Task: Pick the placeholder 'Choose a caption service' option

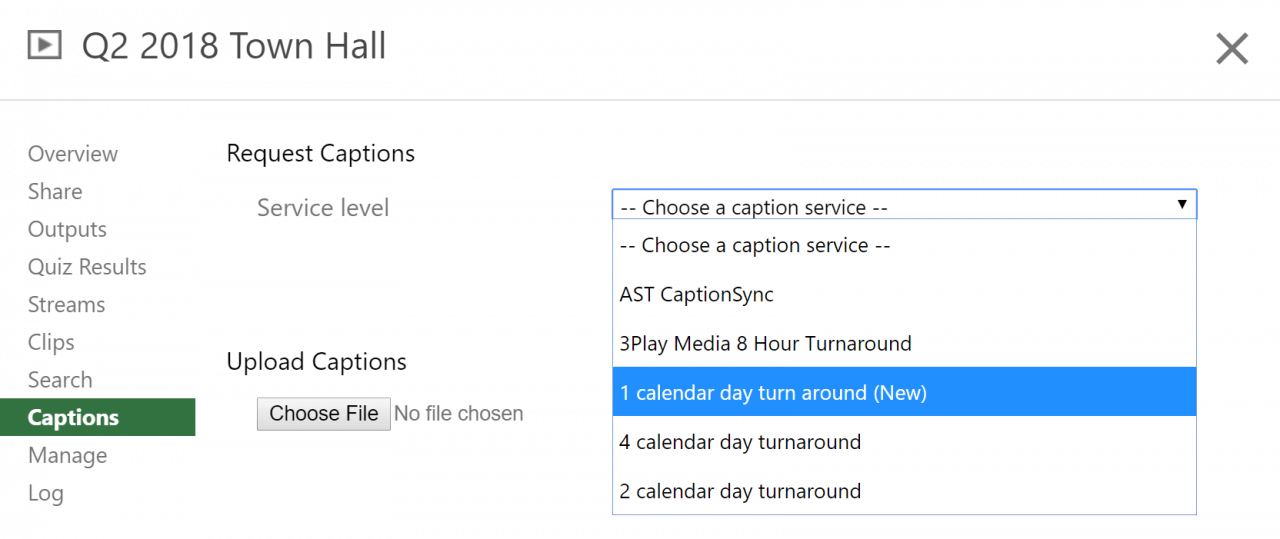Action: (755, 245)
